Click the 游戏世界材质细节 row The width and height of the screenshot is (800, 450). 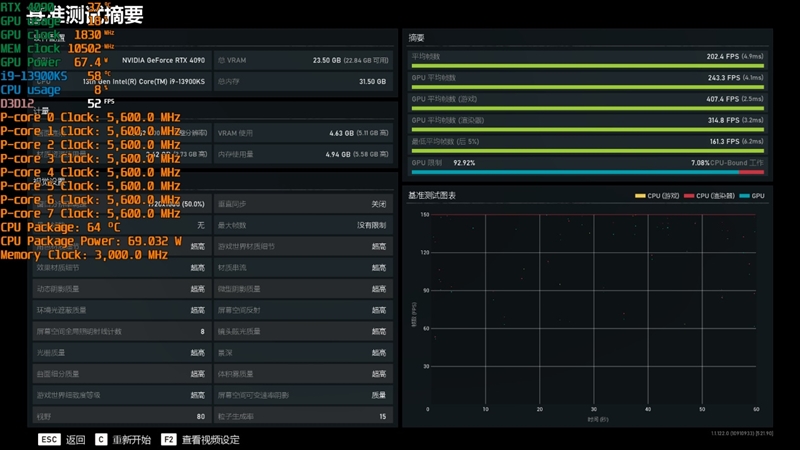(303, 246)
